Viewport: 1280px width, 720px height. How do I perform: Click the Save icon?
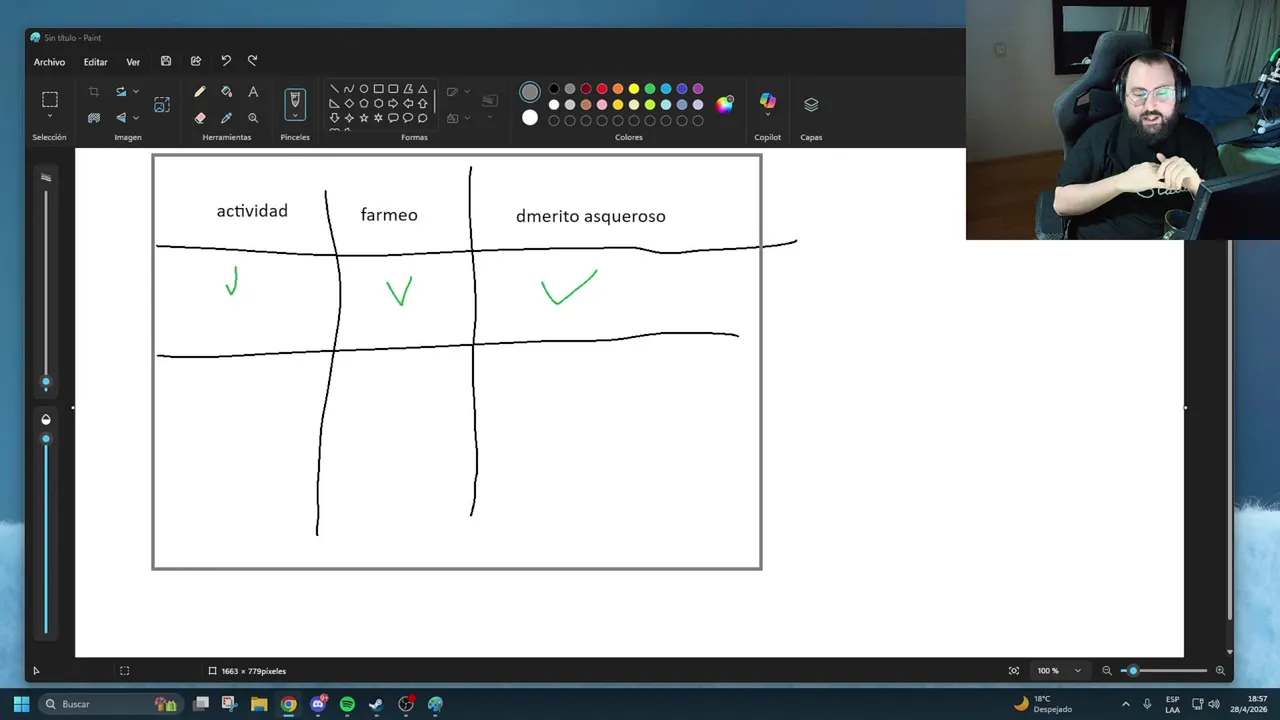tap(166, 61)
